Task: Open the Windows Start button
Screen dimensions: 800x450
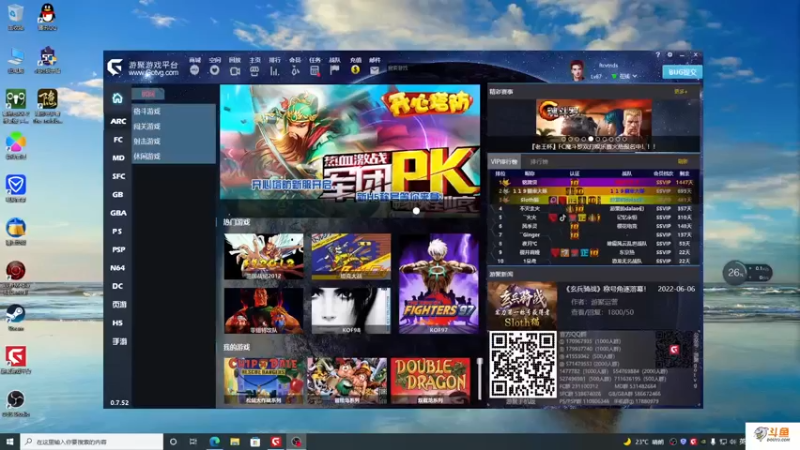Action: point(10,441)
